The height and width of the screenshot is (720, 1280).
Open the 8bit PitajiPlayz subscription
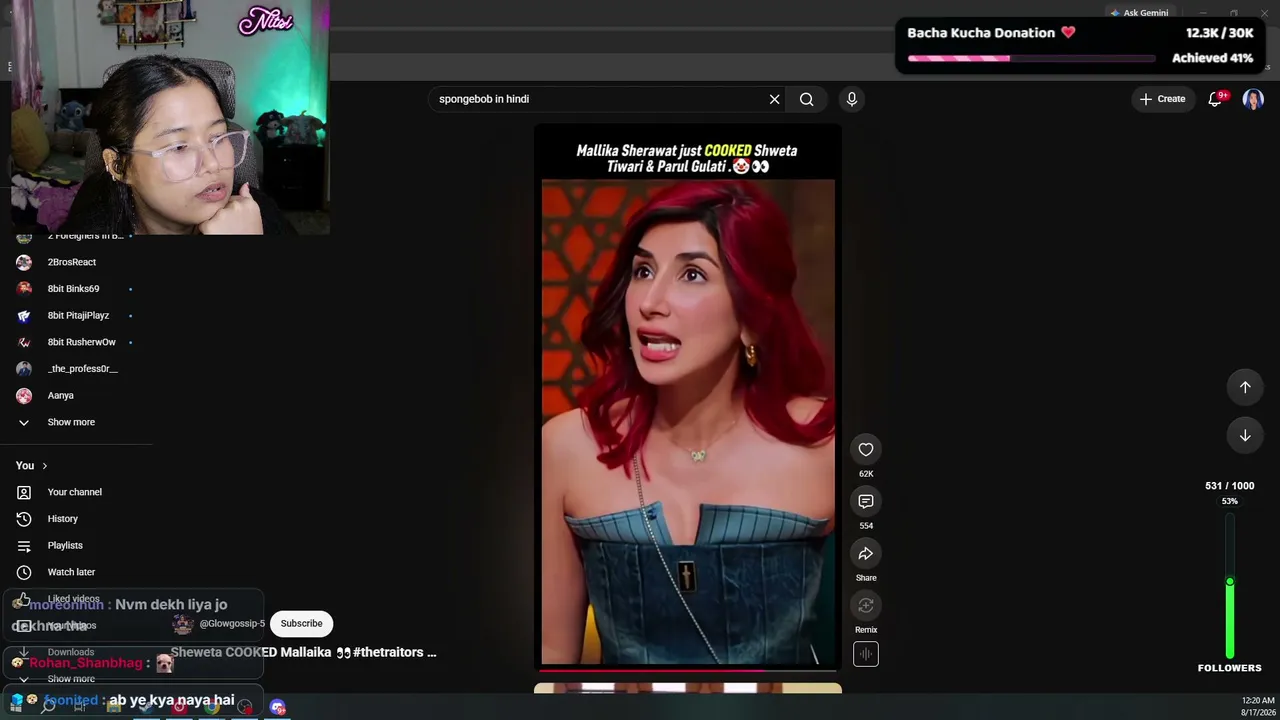[76, 315]
